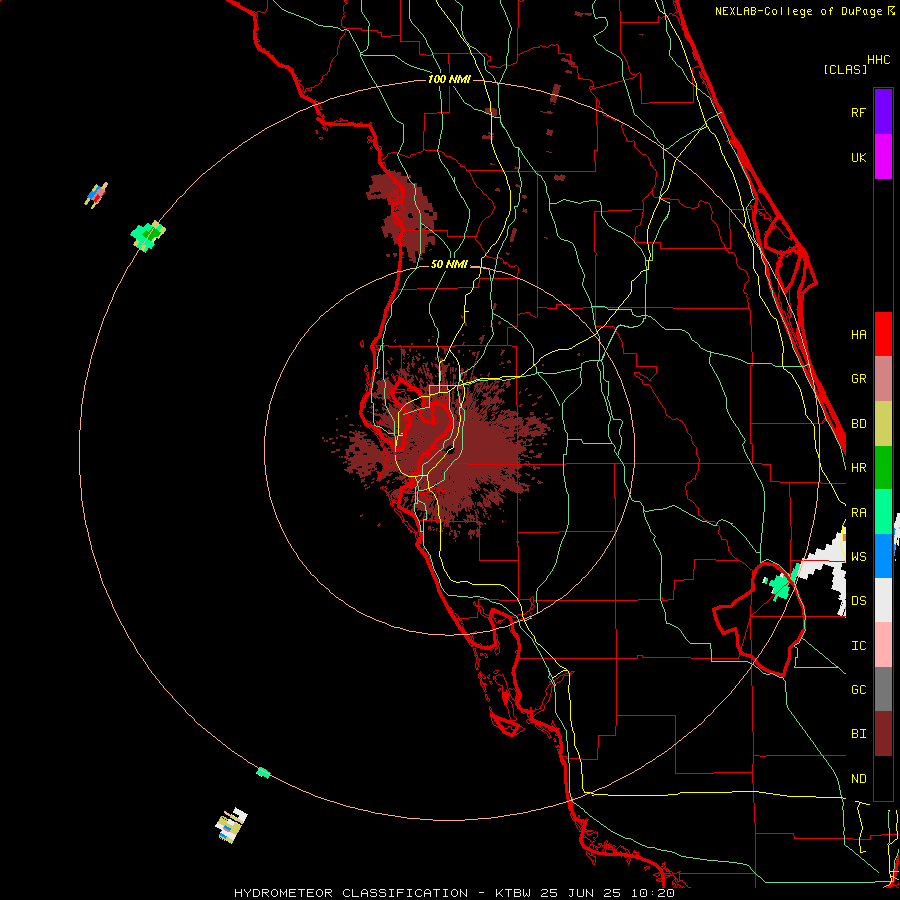Image resolution: width=900 pixels, height=900 pixels.
Task: Click the HA red legend swatch
Action: (883, 334)
